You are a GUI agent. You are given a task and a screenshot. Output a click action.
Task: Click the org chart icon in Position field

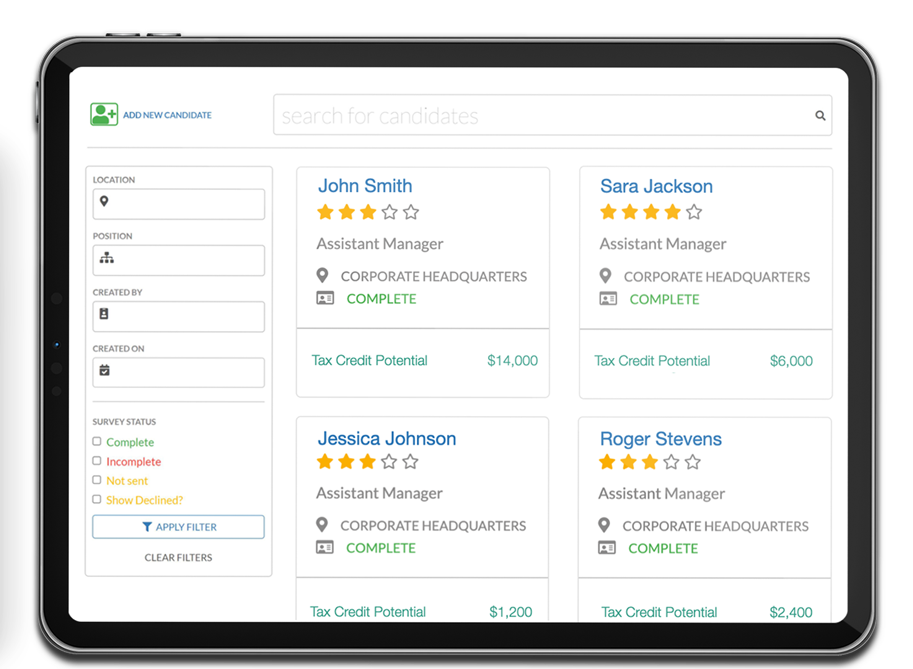[106, 258]
